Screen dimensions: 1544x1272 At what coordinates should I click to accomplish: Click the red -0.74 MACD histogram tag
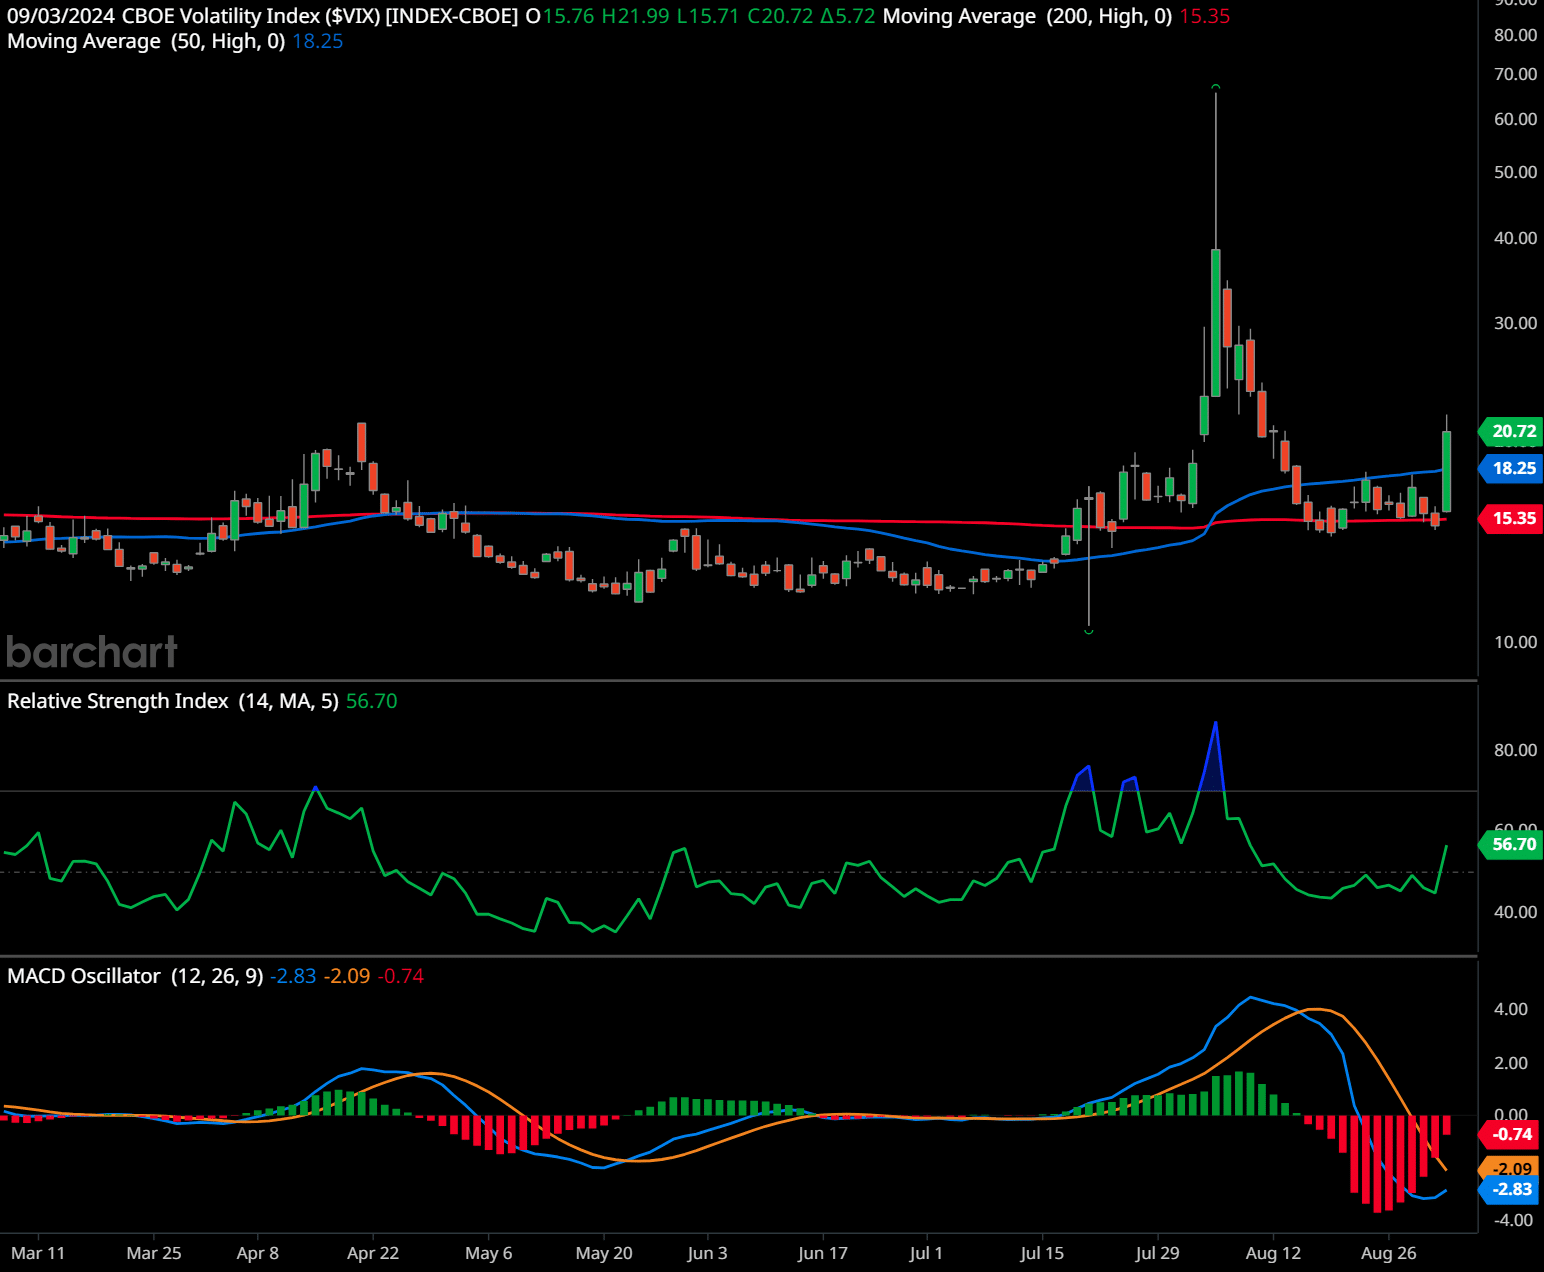tap(1511, 1134)
